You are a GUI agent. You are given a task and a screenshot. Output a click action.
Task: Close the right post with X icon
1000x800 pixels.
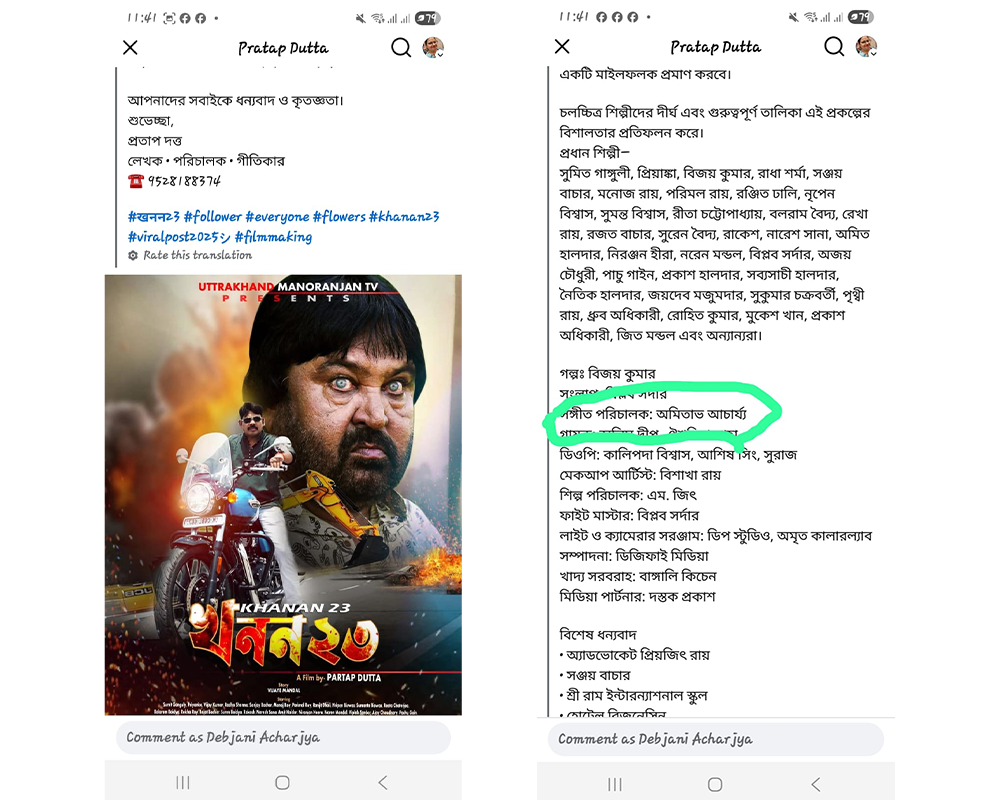[x=562, y=46]
